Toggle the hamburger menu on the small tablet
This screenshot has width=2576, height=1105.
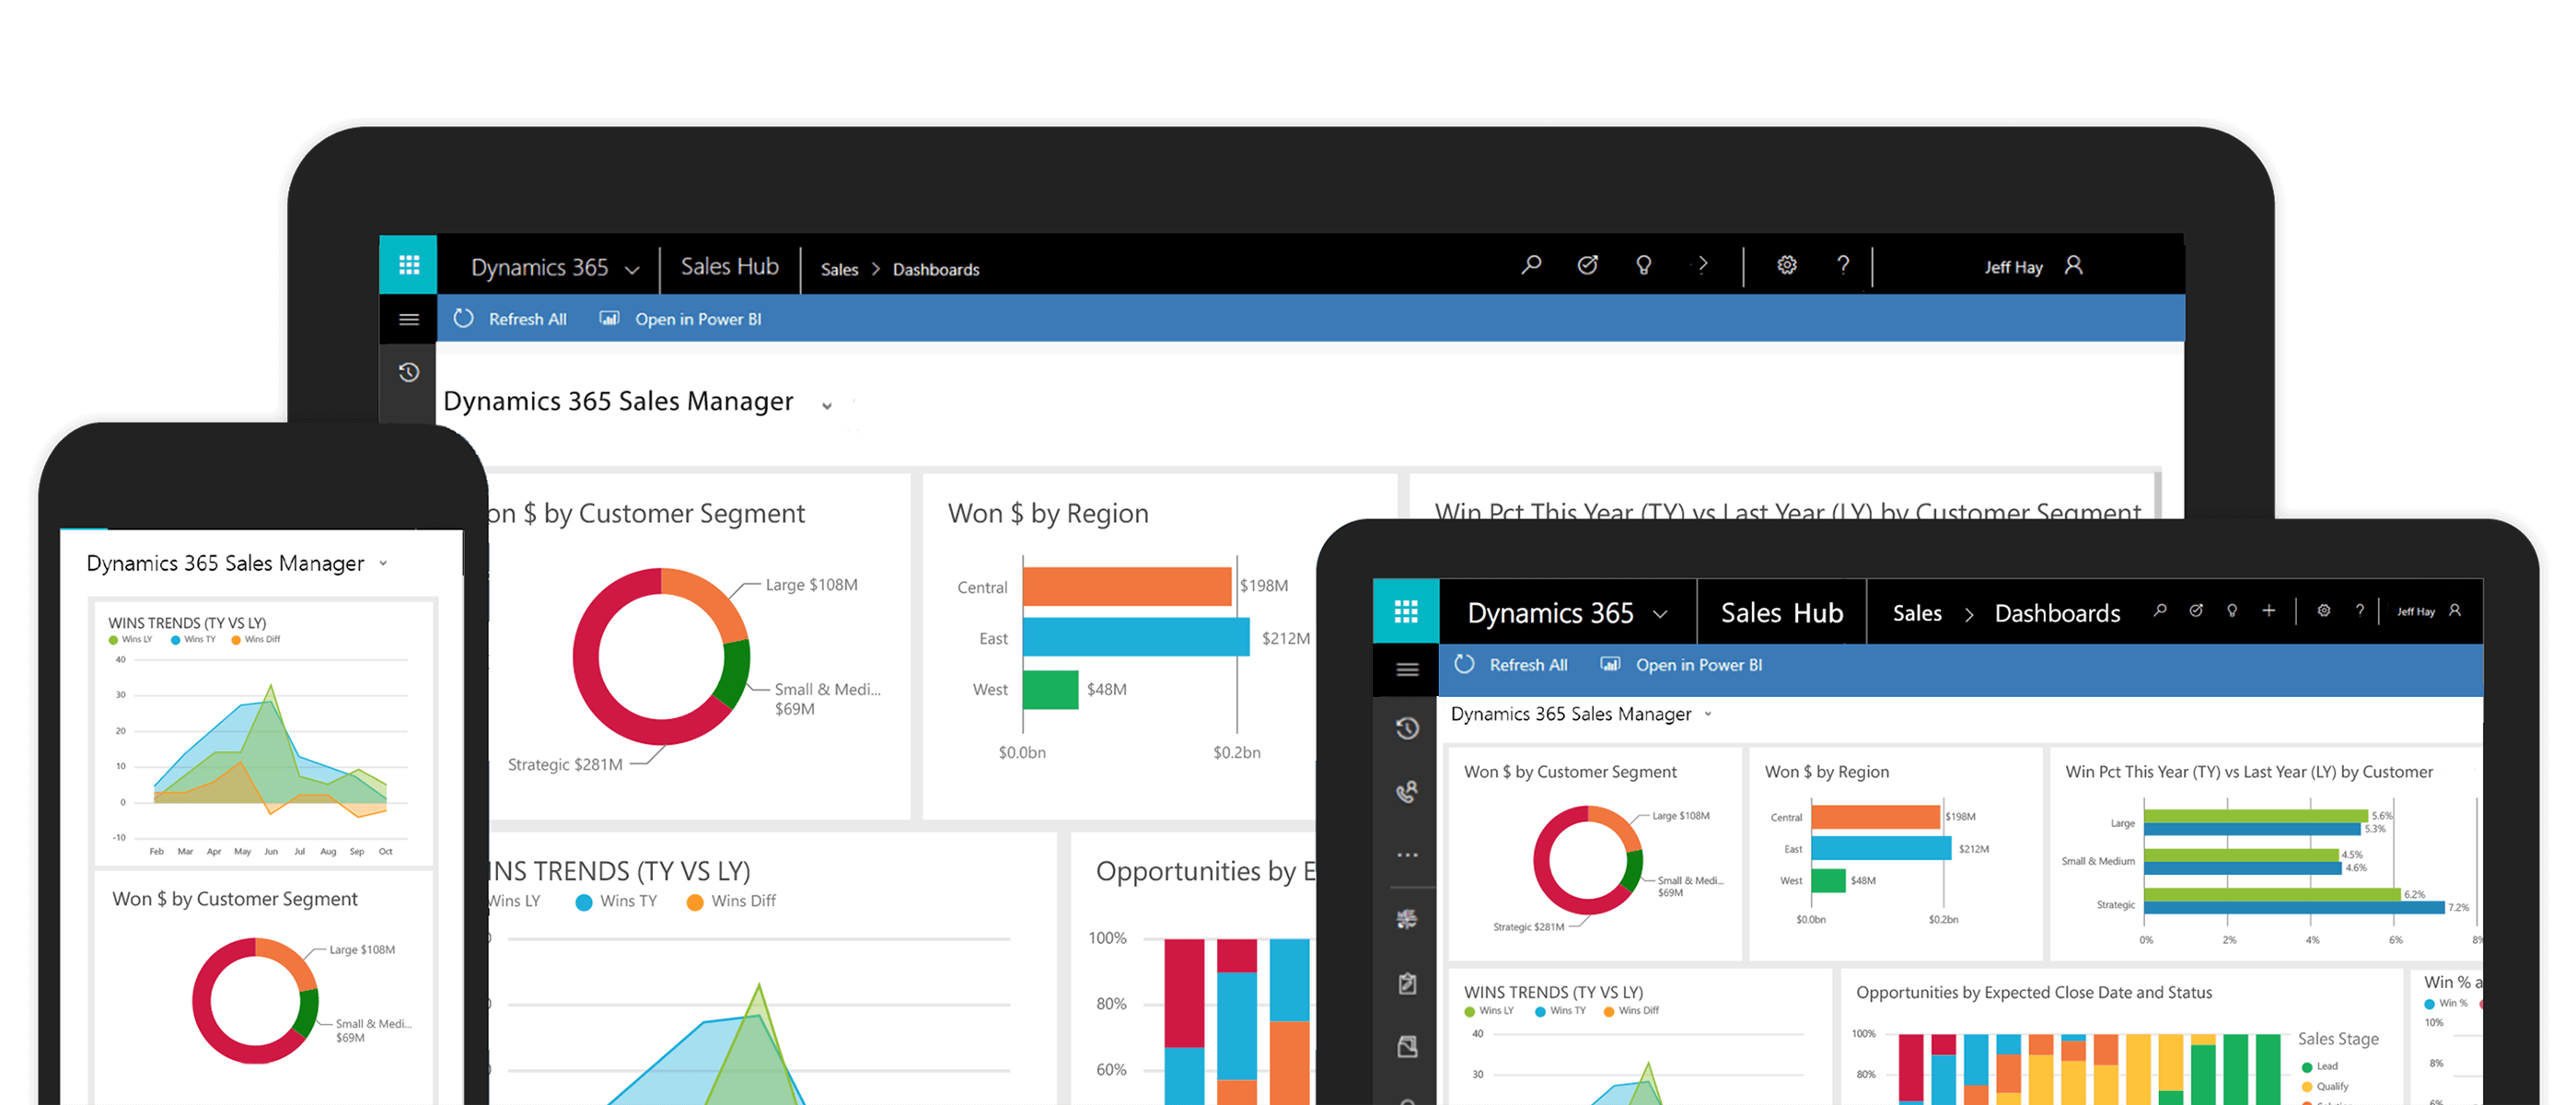point(1406,669)
